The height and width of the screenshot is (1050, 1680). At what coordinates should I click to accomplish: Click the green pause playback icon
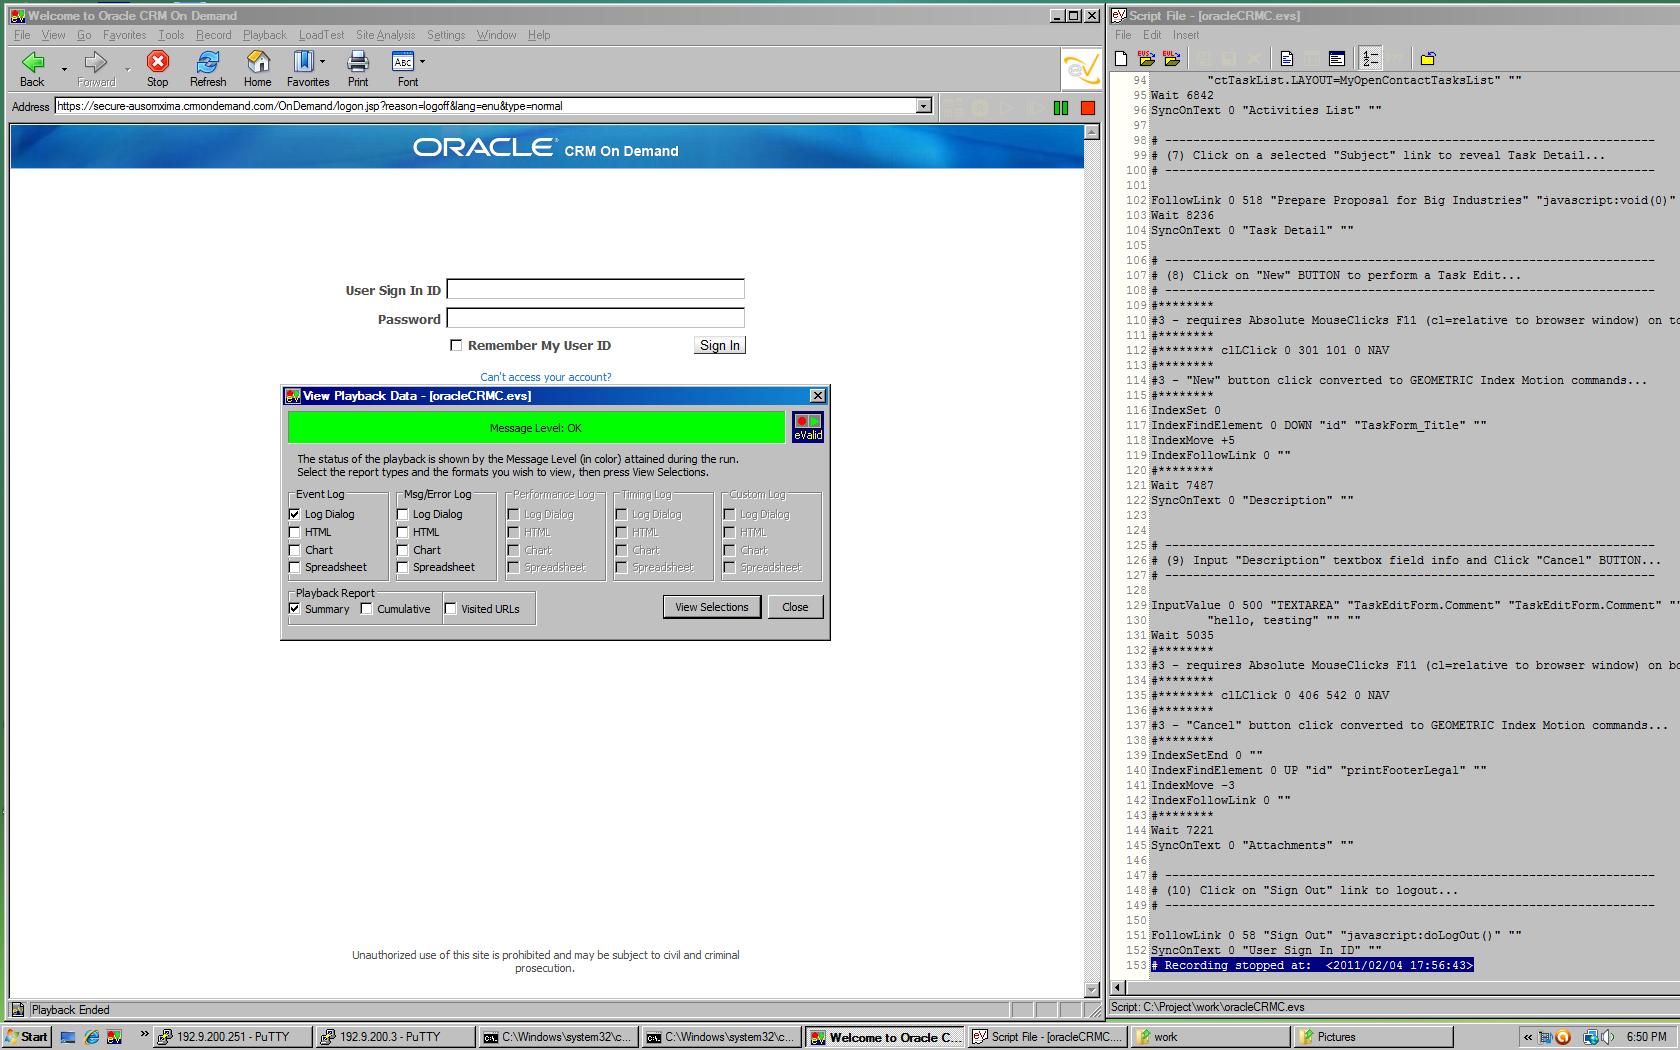point(1061,107)
